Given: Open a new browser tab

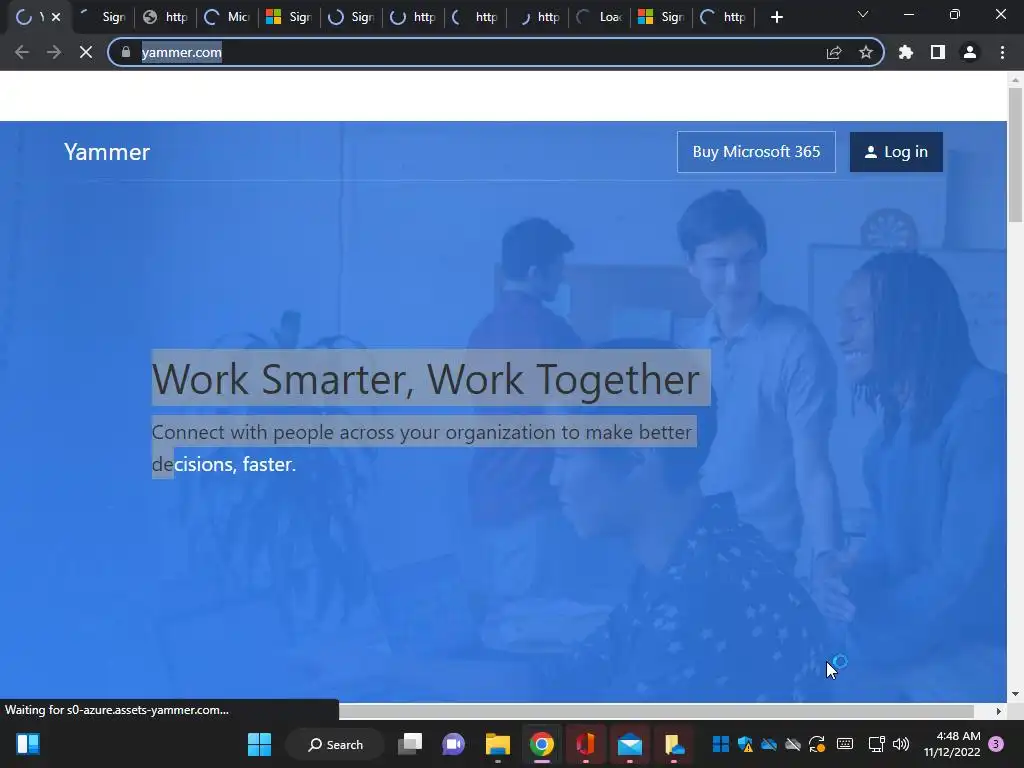Looking at the screenshot, I should point(776,18).
